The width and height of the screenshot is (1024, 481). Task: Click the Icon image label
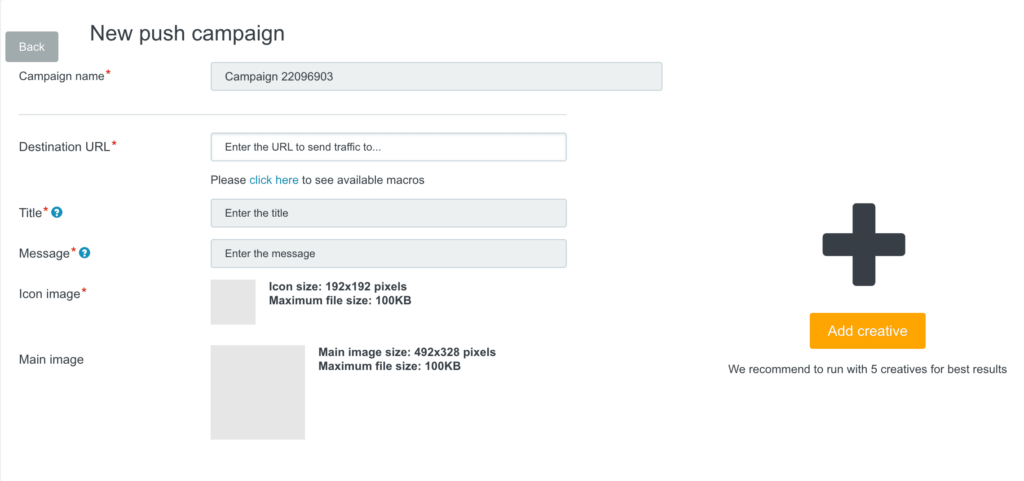pyautogui.click(x=50, y=294)
